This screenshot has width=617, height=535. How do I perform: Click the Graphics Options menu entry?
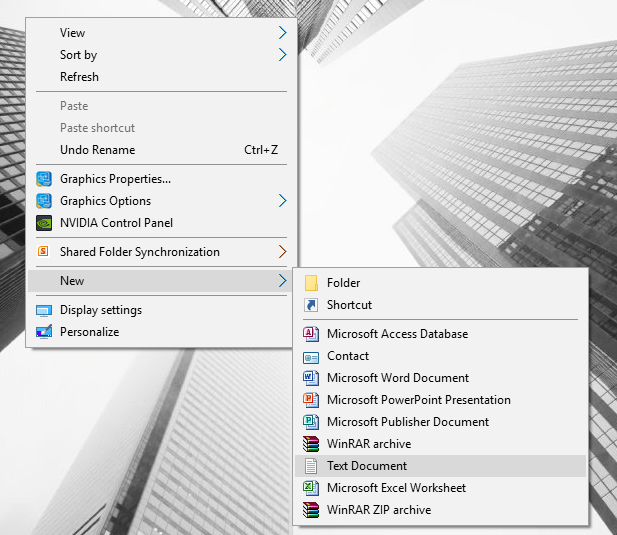pyautogui.click(x=161, y=201)
